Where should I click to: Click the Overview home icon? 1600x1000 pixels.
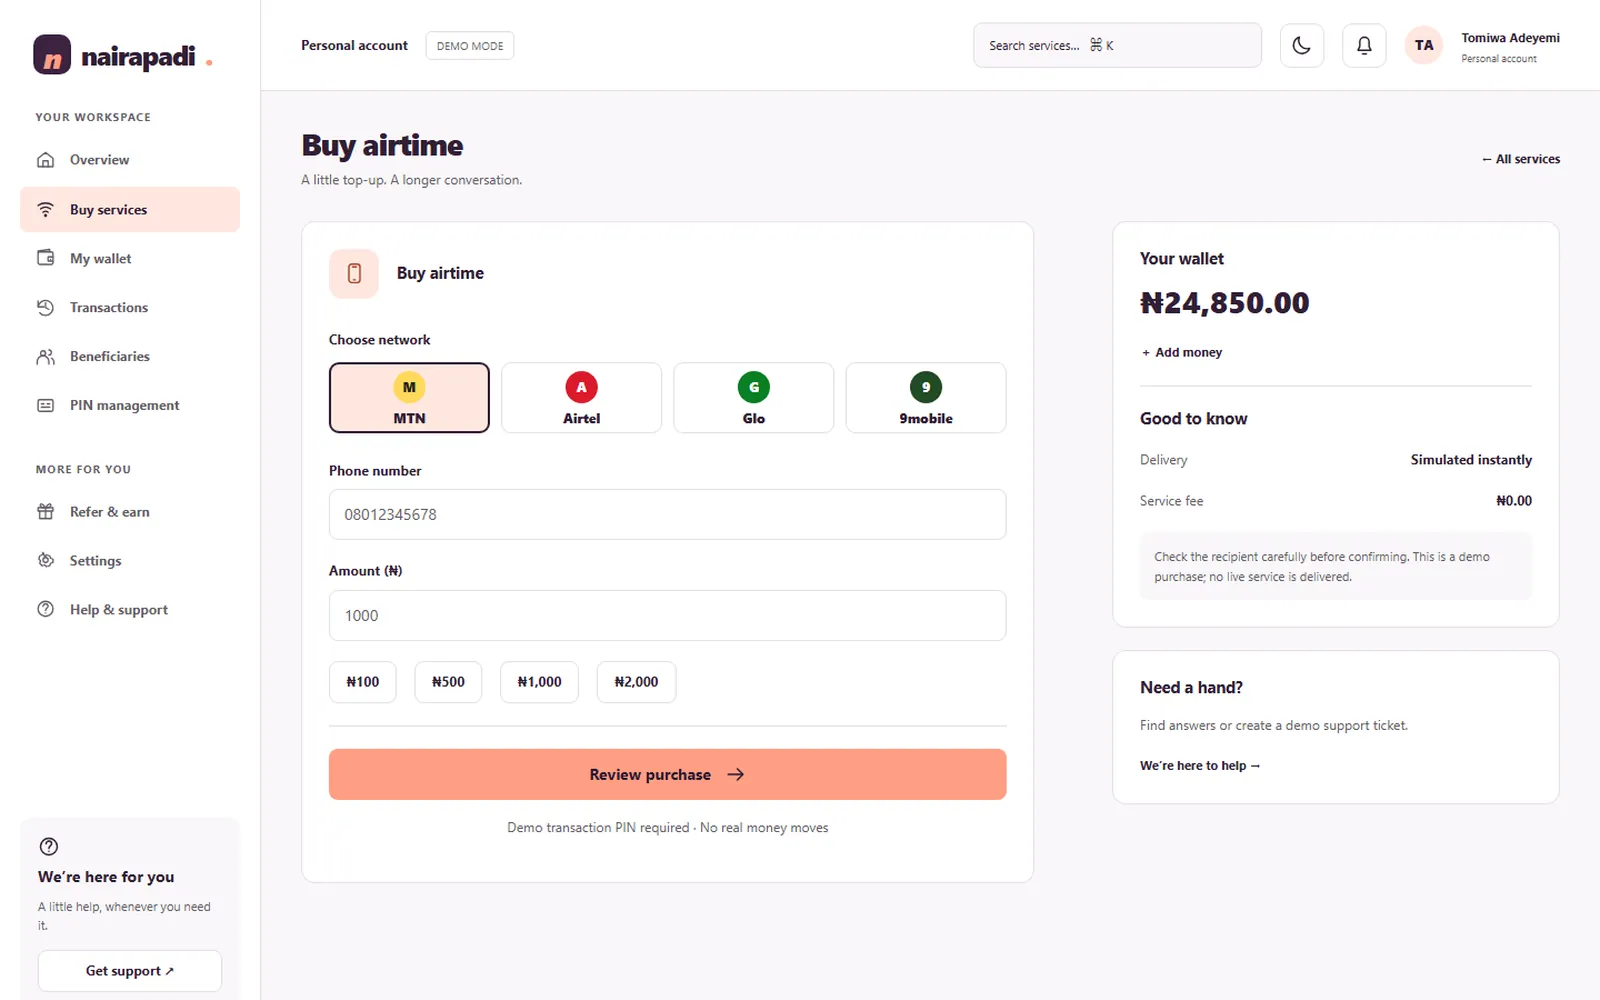tap(46, 160)
